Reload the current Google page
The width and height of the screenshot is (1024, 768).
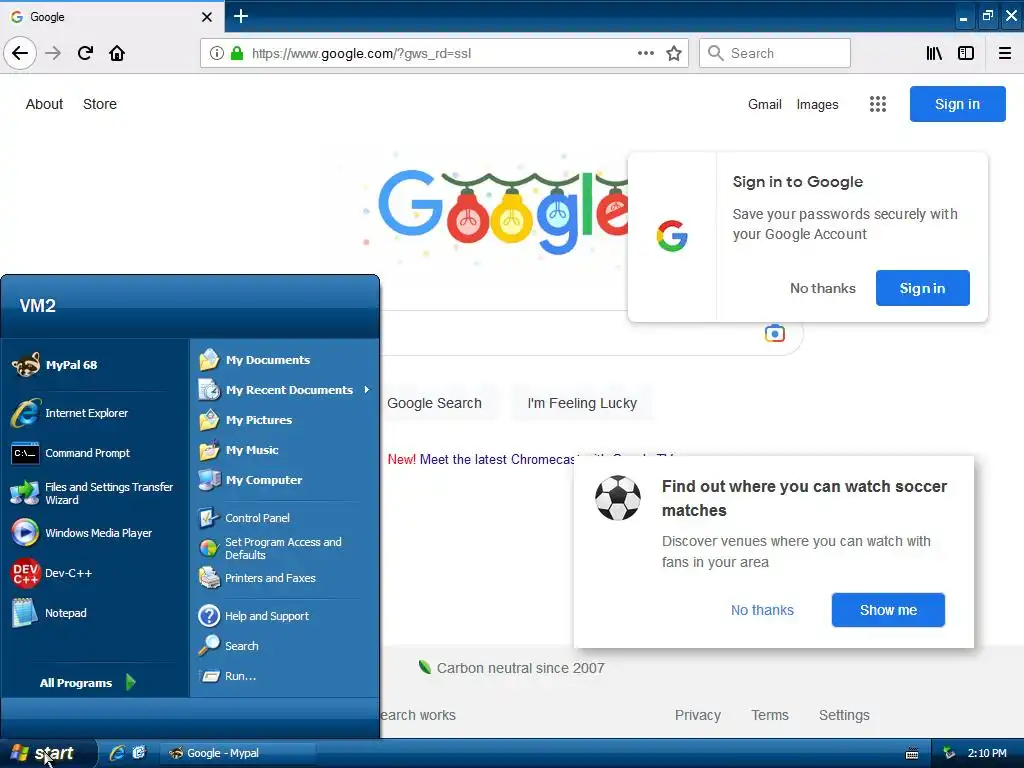pos(85,53)
